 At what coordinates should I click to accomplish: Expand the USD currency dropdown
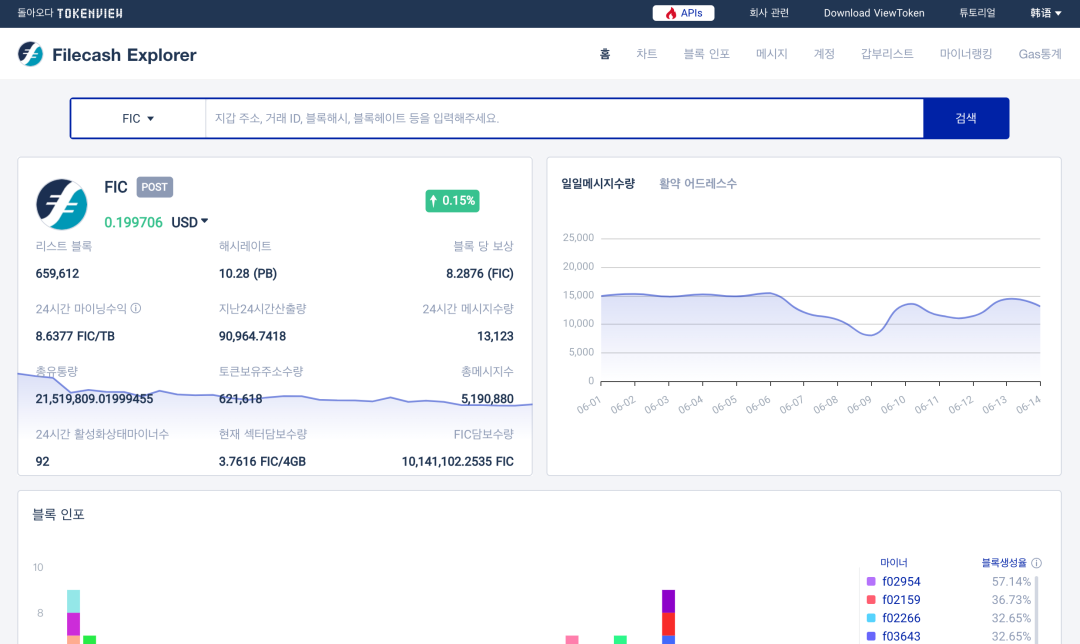click(x=190, y=222)
